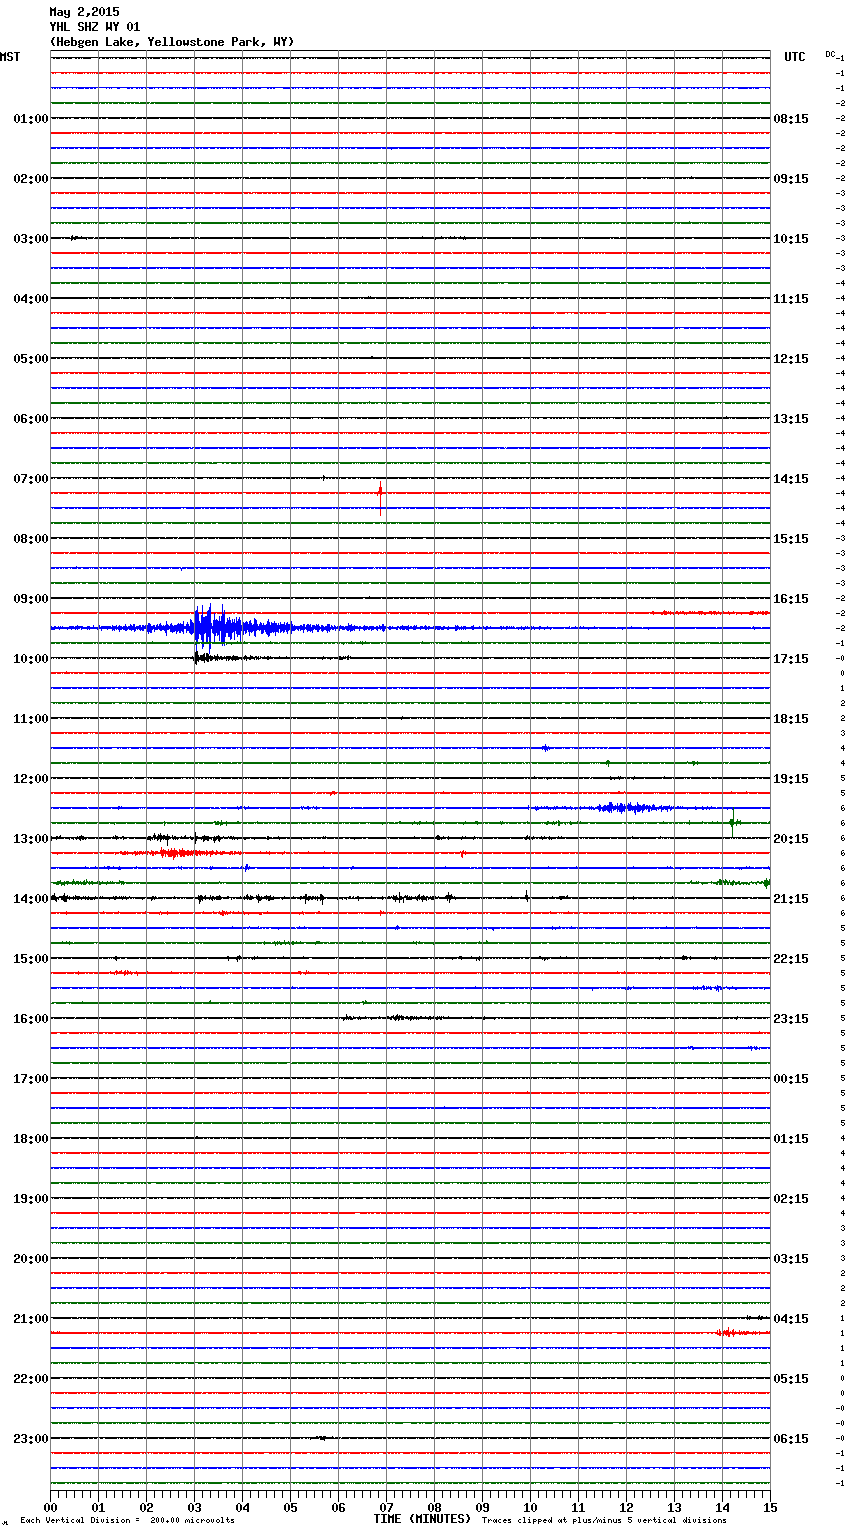This screenshot has width=850, height=1534.
Task: Click the vertical division microvolts scale note
Action: [127, 1520]
